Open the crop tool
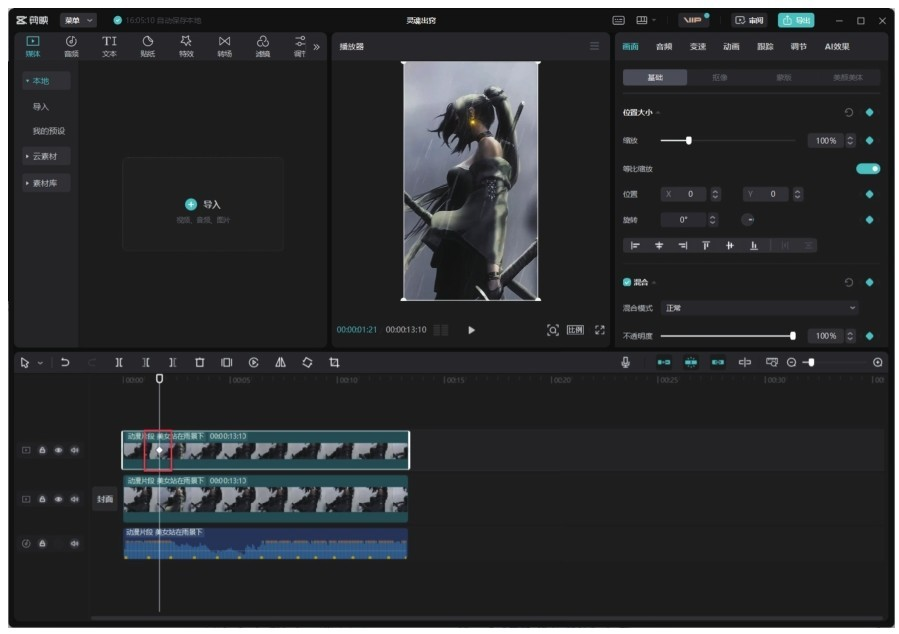Image resolution: width=899 pixels, height=634 pixels. [334, 362]
